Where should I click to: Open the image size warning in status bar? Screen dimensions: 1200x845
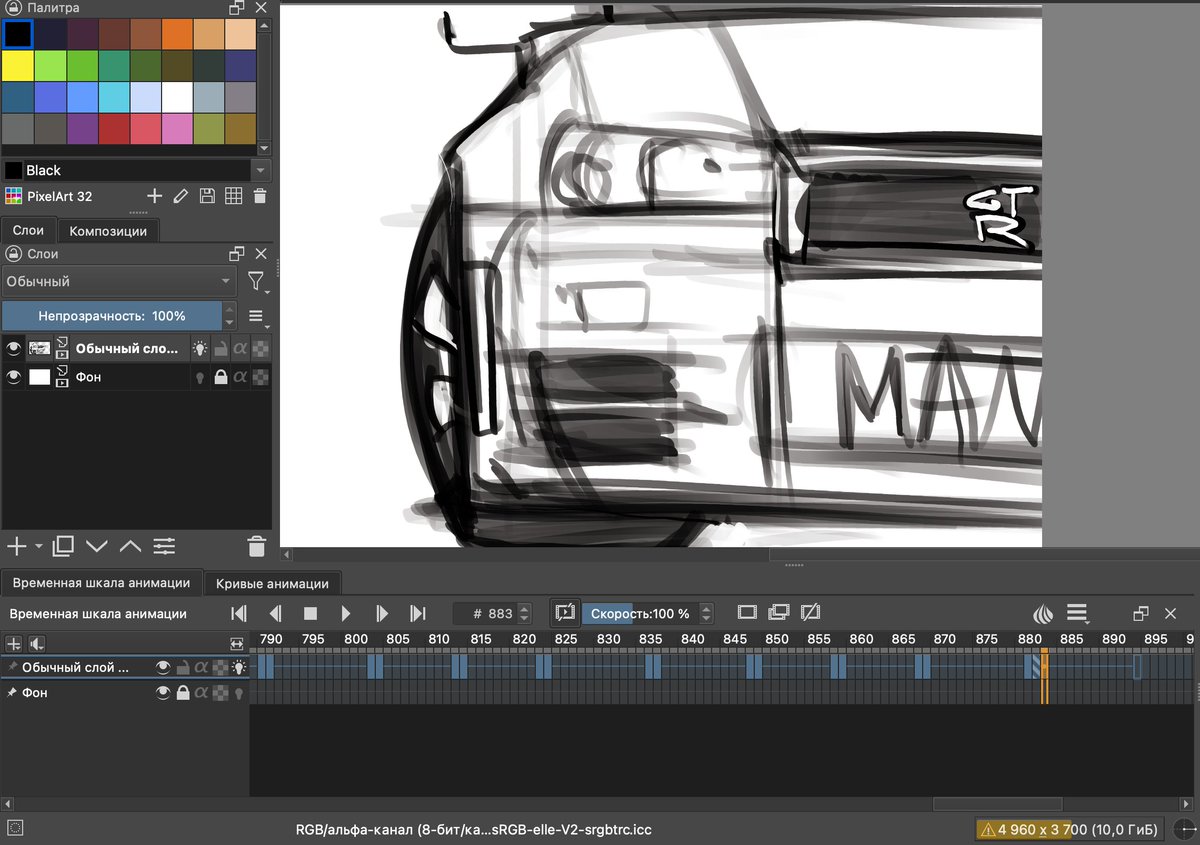[1068, 829]
